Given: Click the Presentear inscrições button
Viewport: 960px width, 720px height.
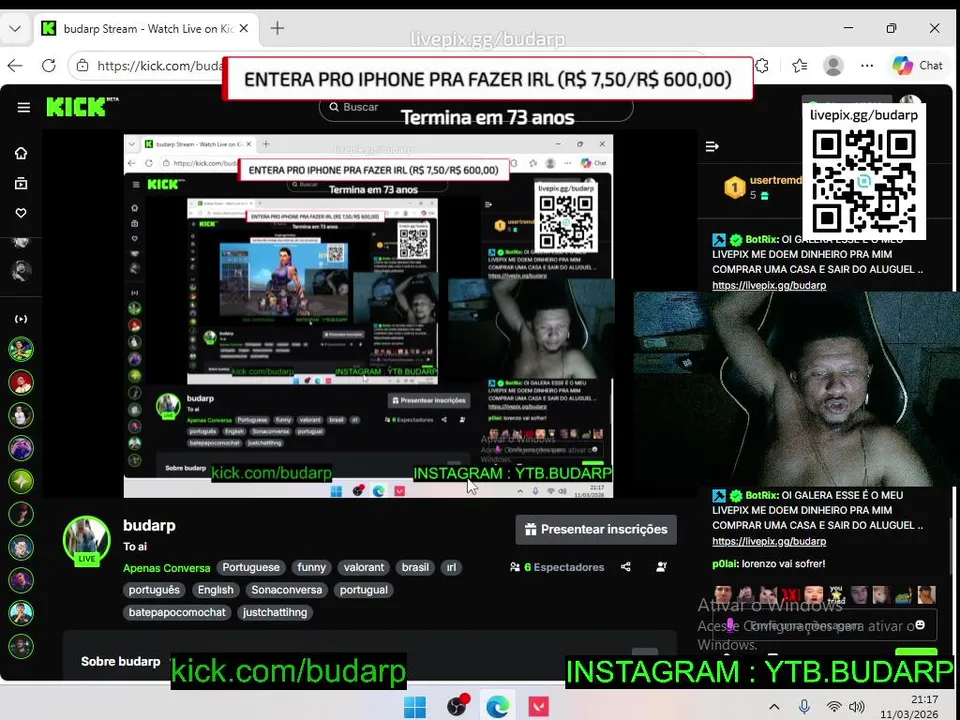Looking at the screenshot, I should [596, 530].
